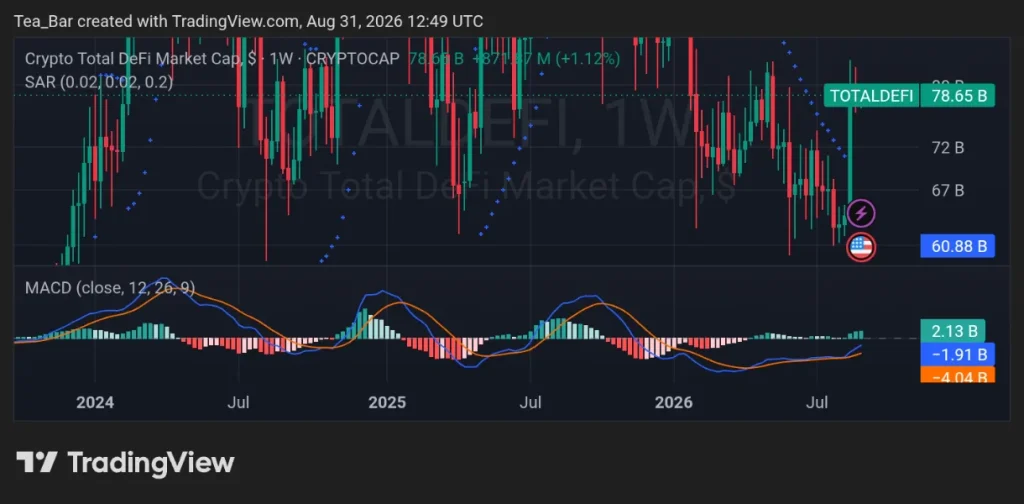The image size is (1024, 504).
Task: Click the 2025 time axis label
Action: tap(387, 402)
